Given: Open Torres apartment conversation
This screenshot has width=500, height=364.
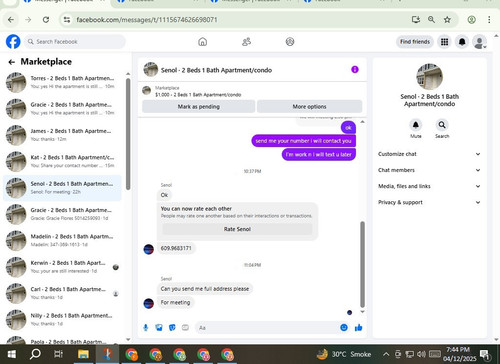Looking at the screenshot, I should click(62, 82).
